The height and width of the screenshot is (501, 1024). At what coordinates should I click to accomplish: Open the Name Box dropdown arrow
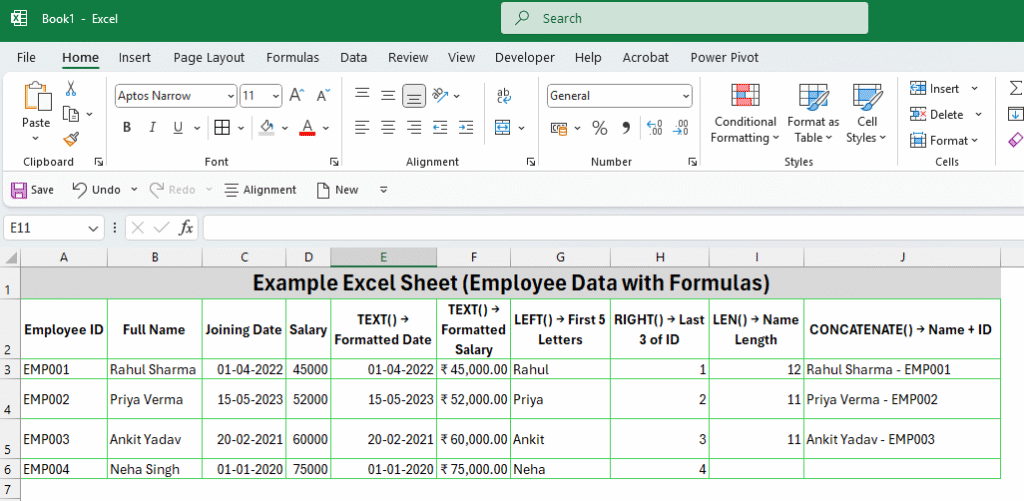point(93,228)
